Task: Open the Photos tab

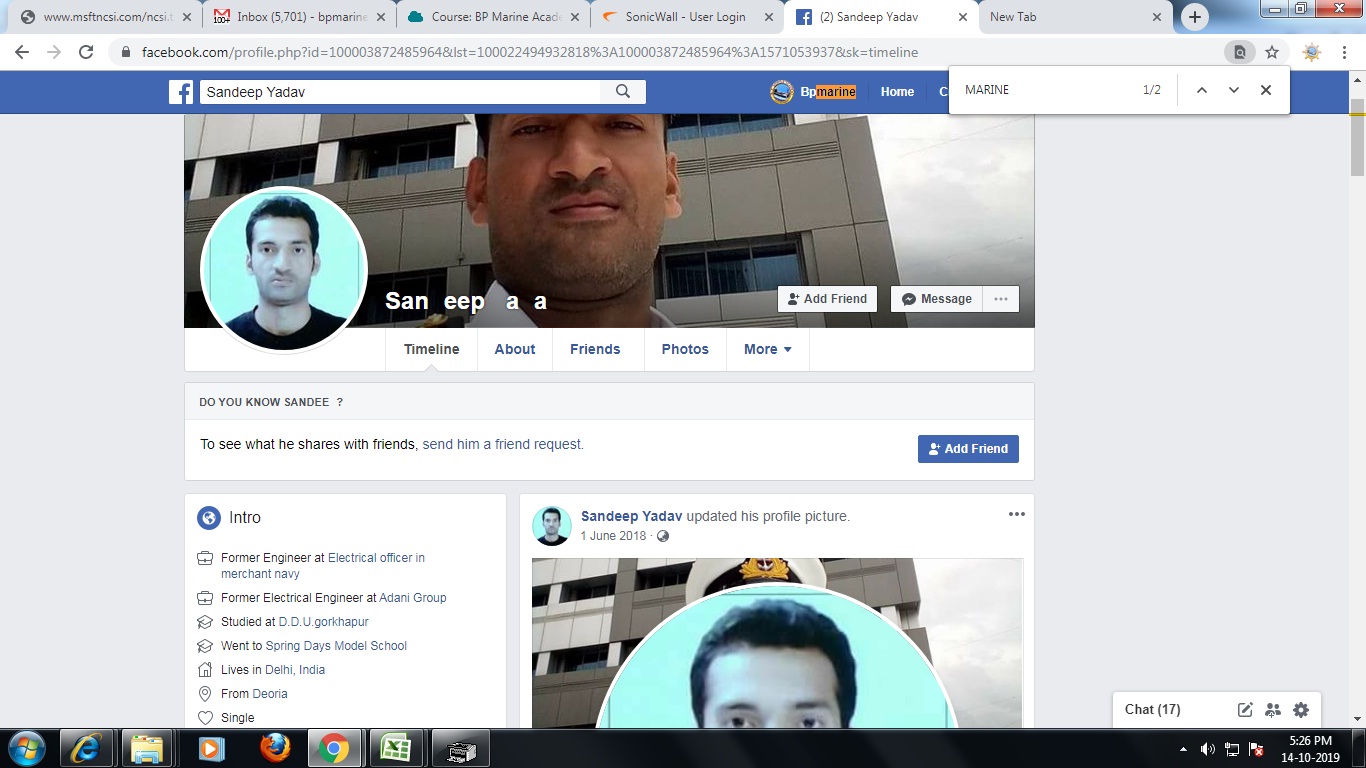Action: pyautogui.click(x=685, y=349)
